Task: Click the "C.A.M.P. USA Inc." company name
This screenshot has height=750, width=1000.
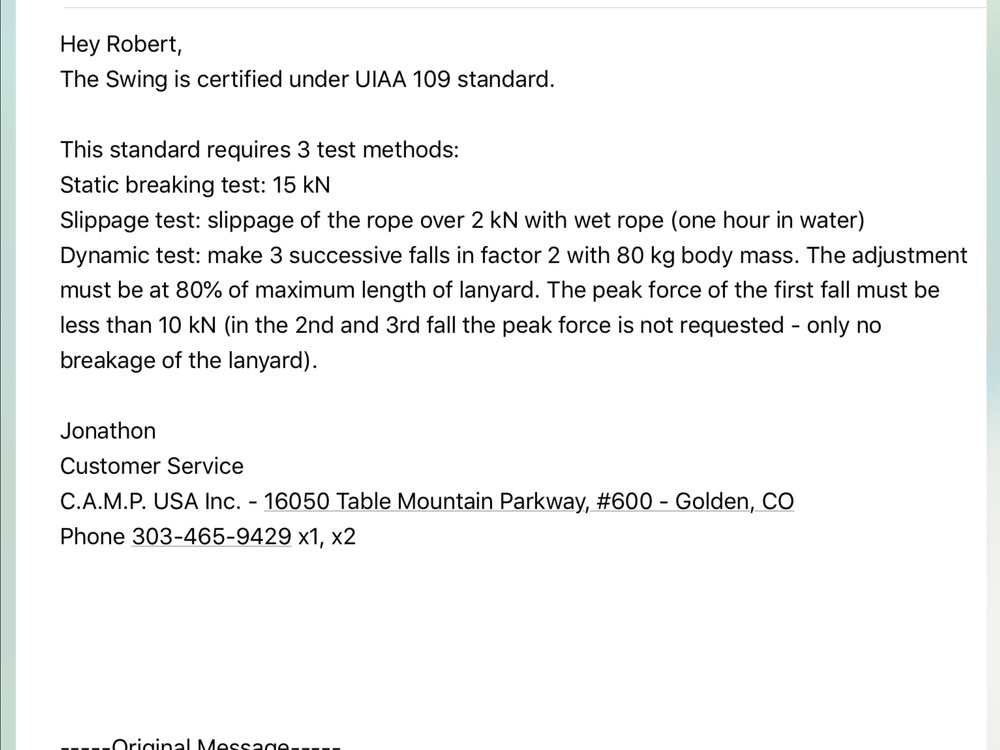Action: [x=151, y=501]
